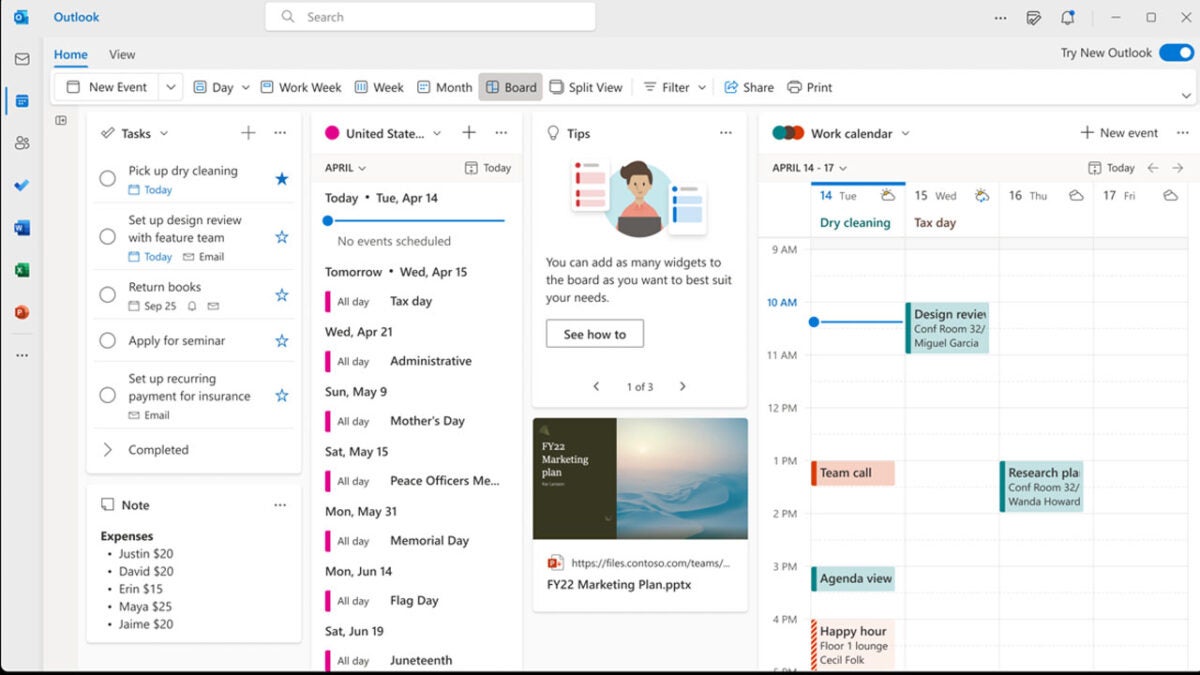The height and width of the screenshot is (675, 1200).
Task: Create a new event in Work calendar
Action: click(1119, 132)
